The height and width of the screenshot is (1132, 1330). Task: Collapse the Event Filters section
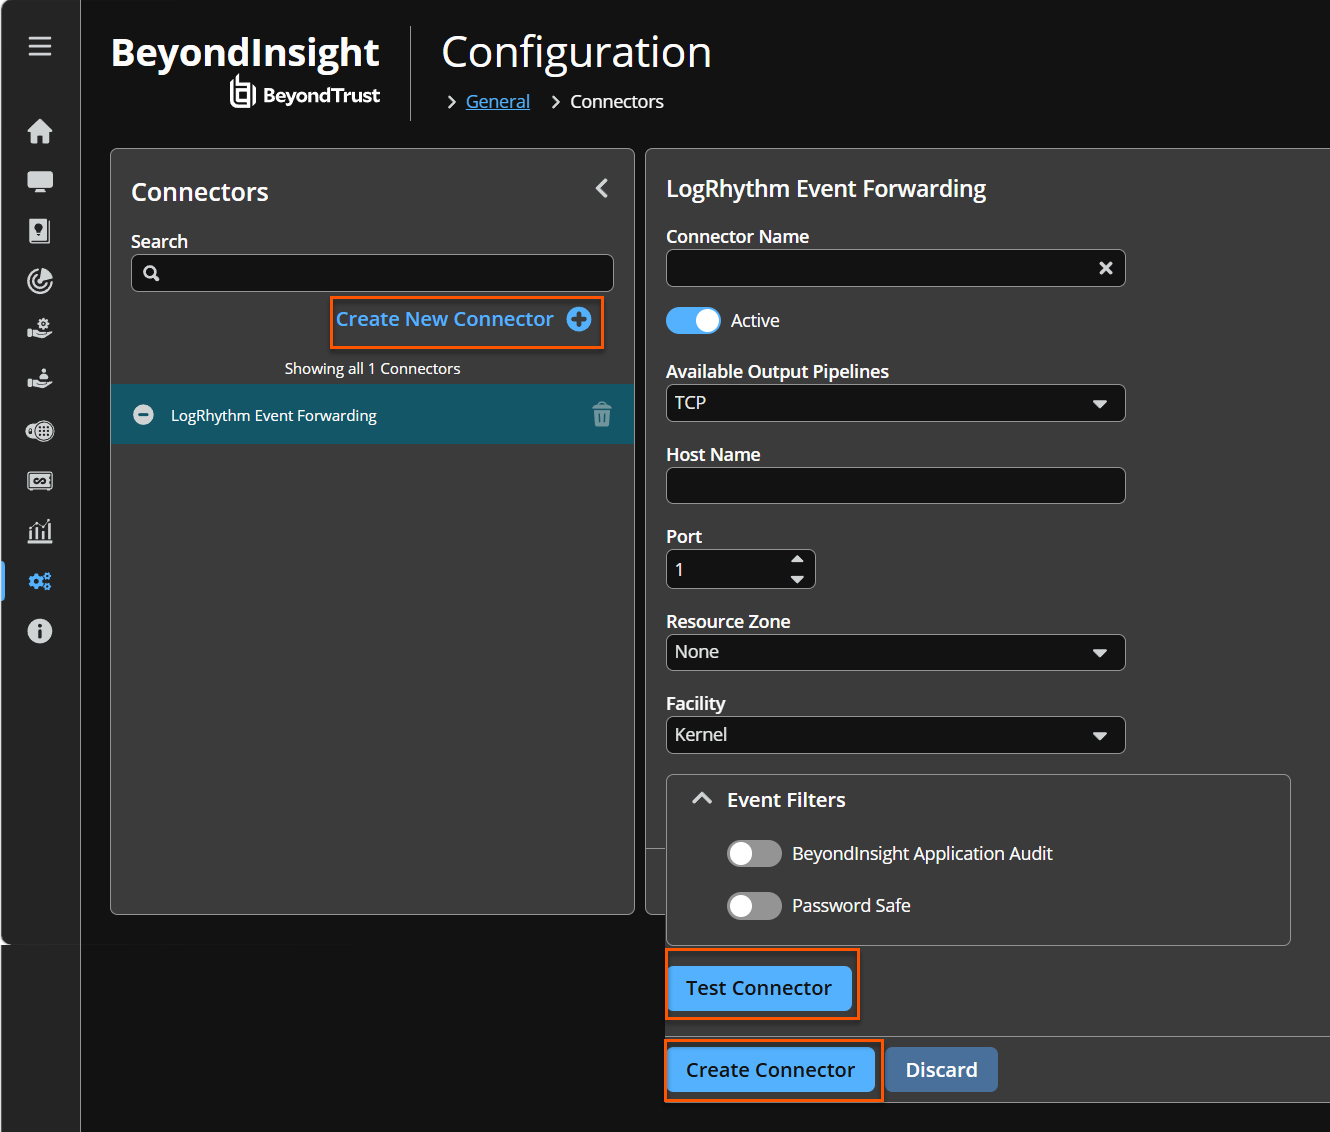pyautogui.click(x=702, y=799)
